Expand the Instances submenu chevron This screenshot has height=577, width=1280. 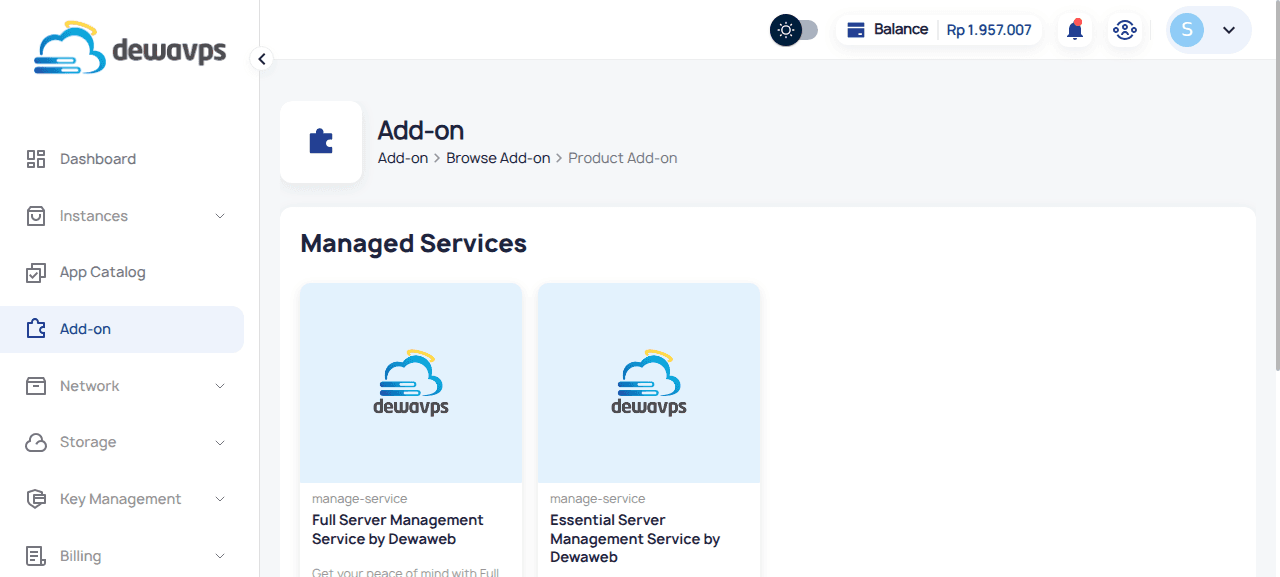220,215
